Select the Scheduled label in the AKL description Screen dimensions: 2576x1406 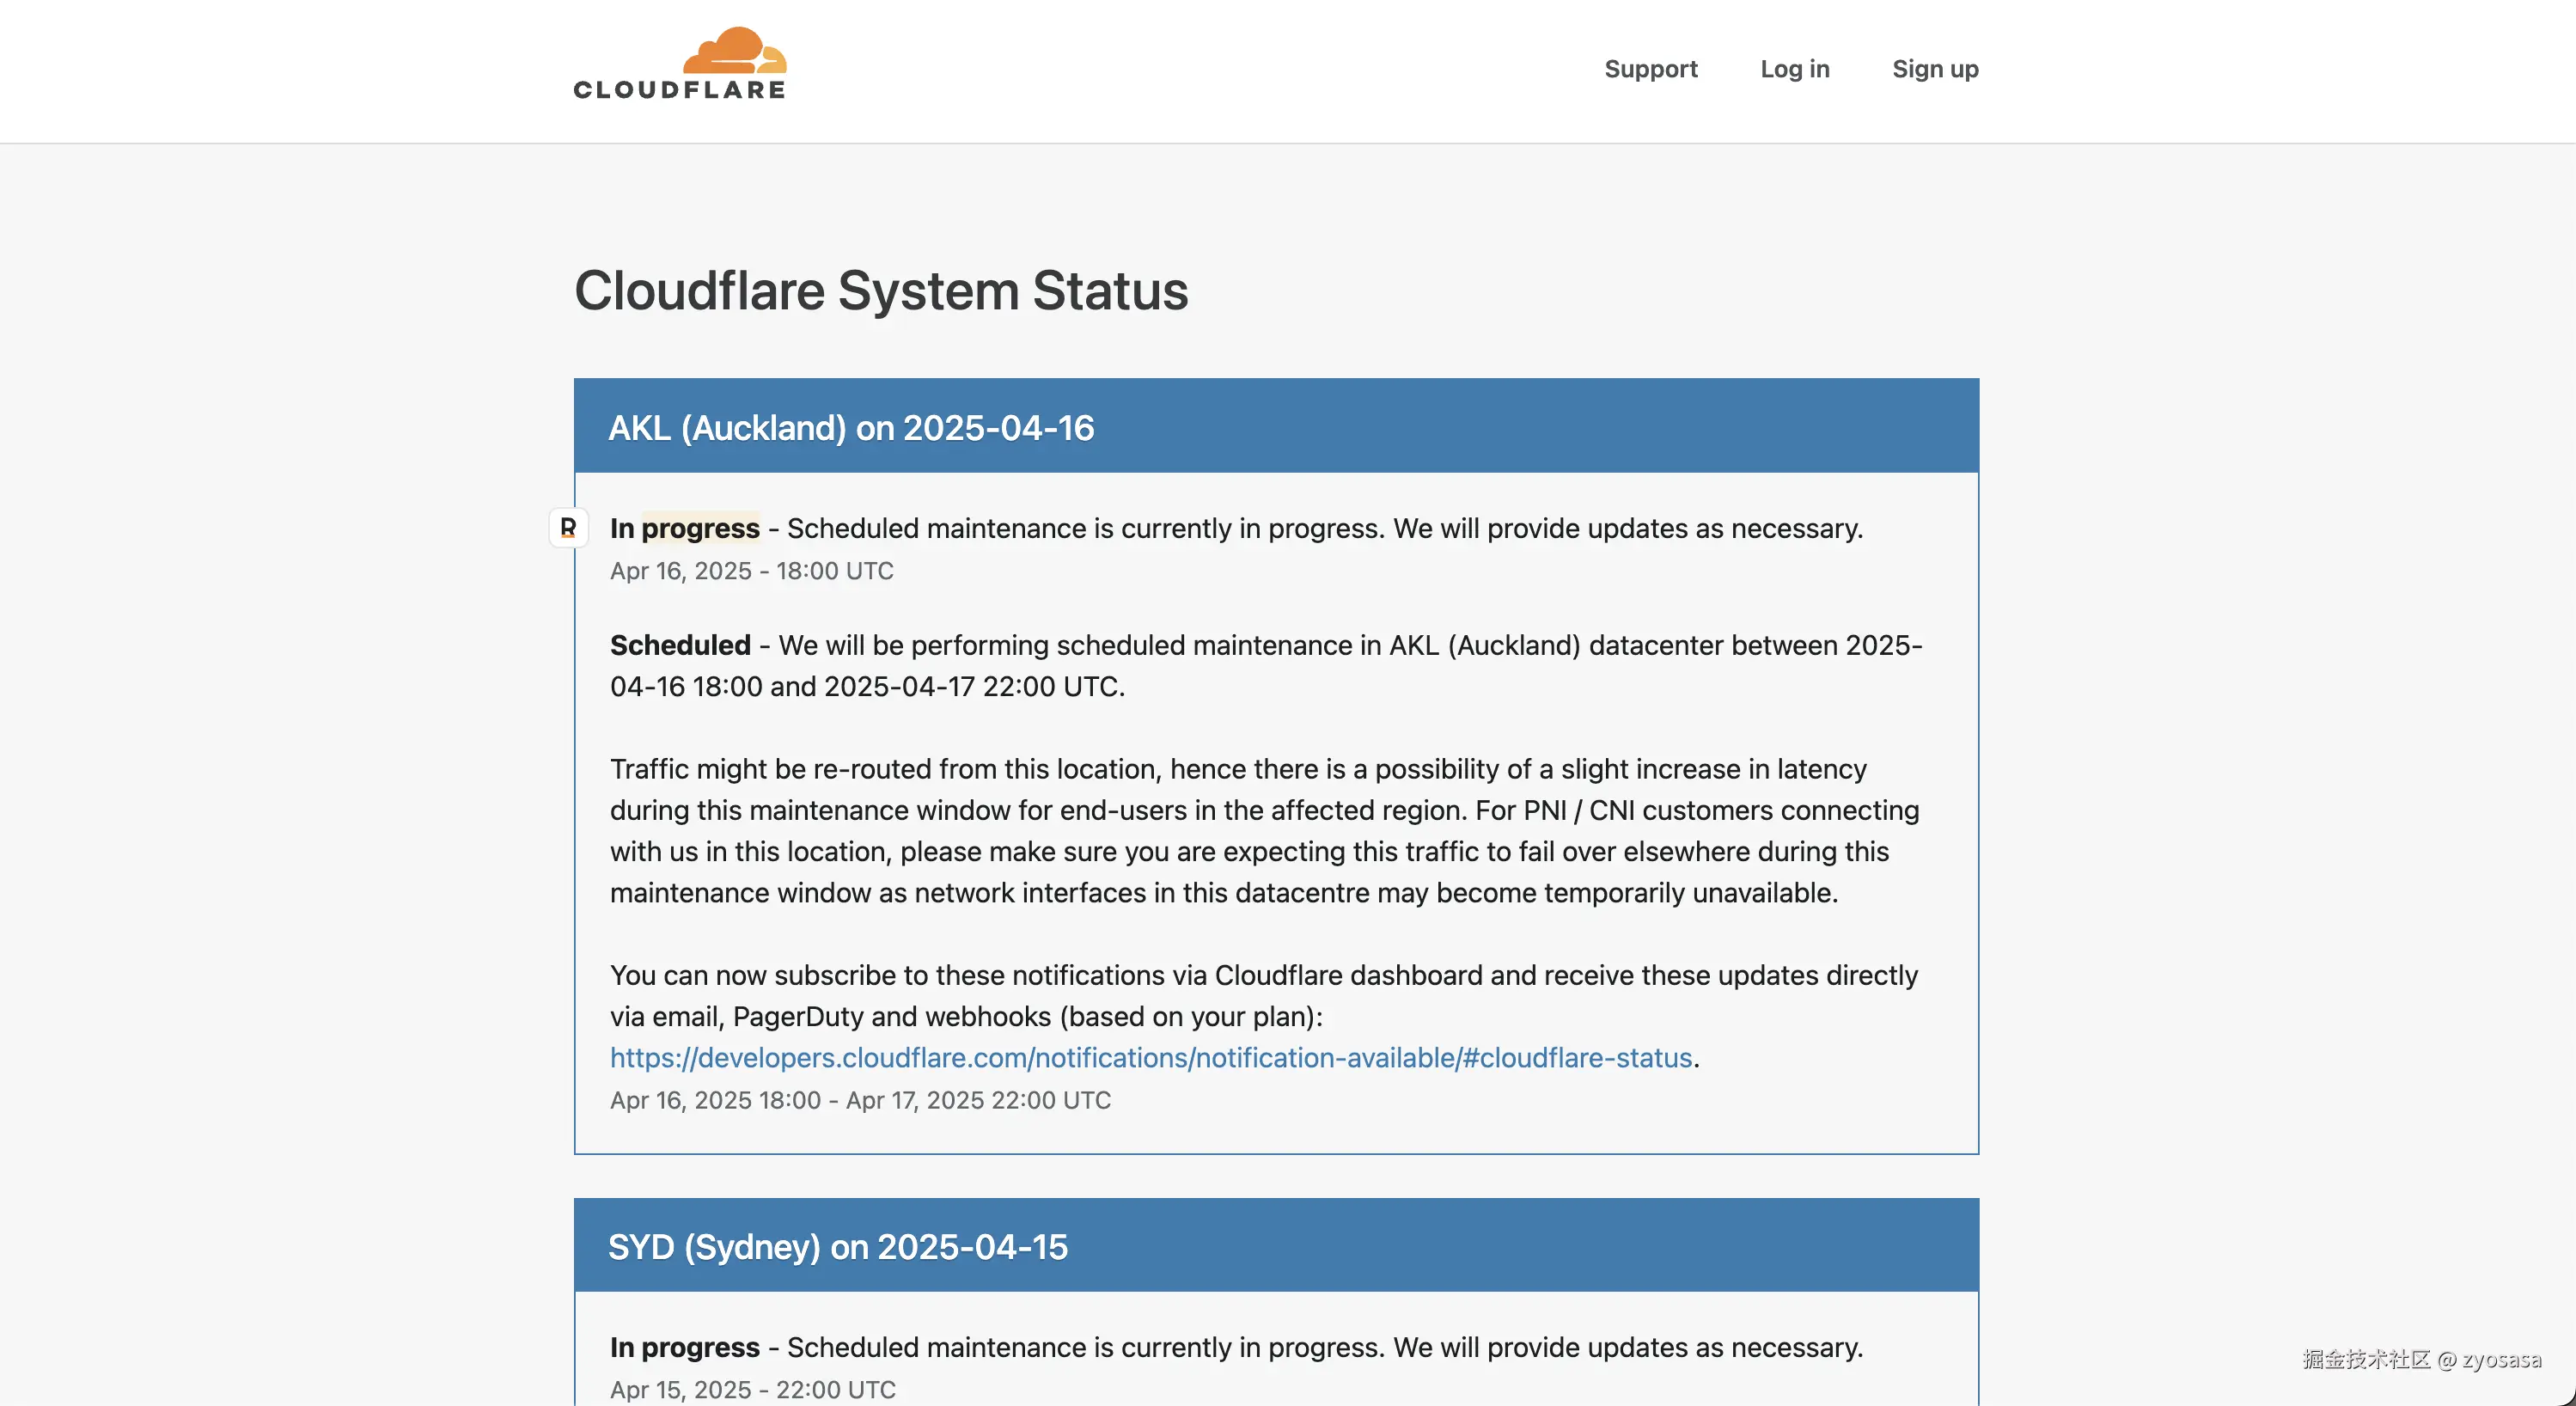click(680, 645)
